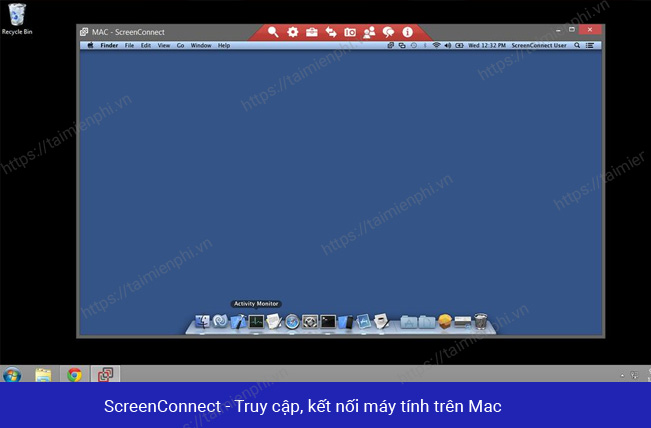
Task: Select ScreenConnect taskbar button
Action: coord(105,374)
